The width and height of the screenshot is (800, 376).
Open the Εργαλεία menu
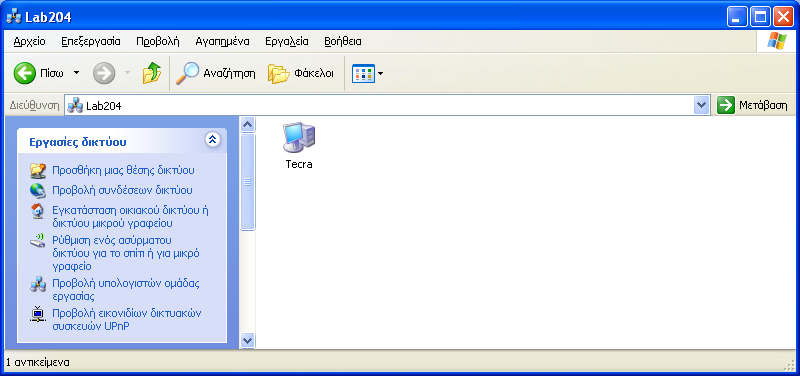tap(287, 42)
